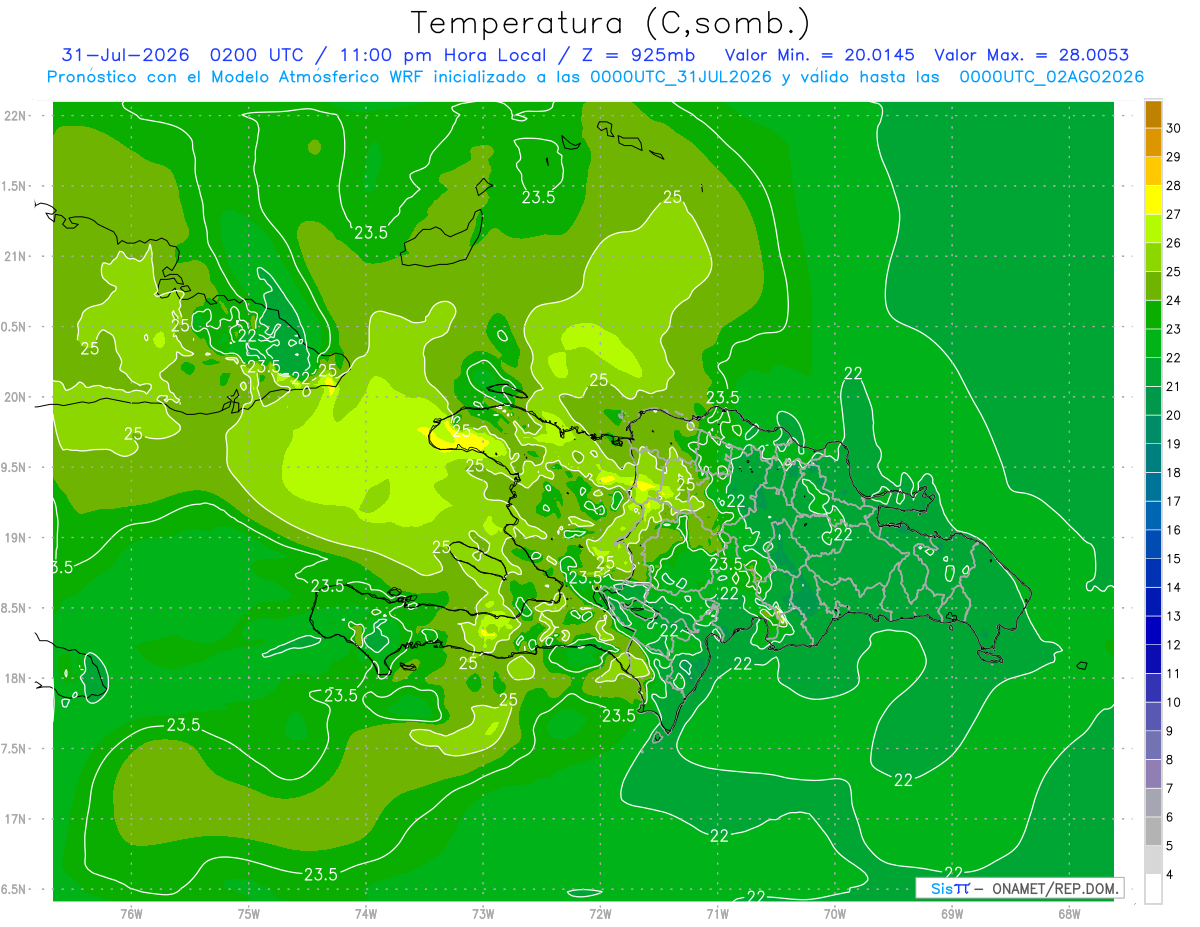Click the 'SisTT – ONAMET/REP.DOM.' logo box
Image resolution: width=1200 pixels, height=927 pixels.
tap(1019, 888)
